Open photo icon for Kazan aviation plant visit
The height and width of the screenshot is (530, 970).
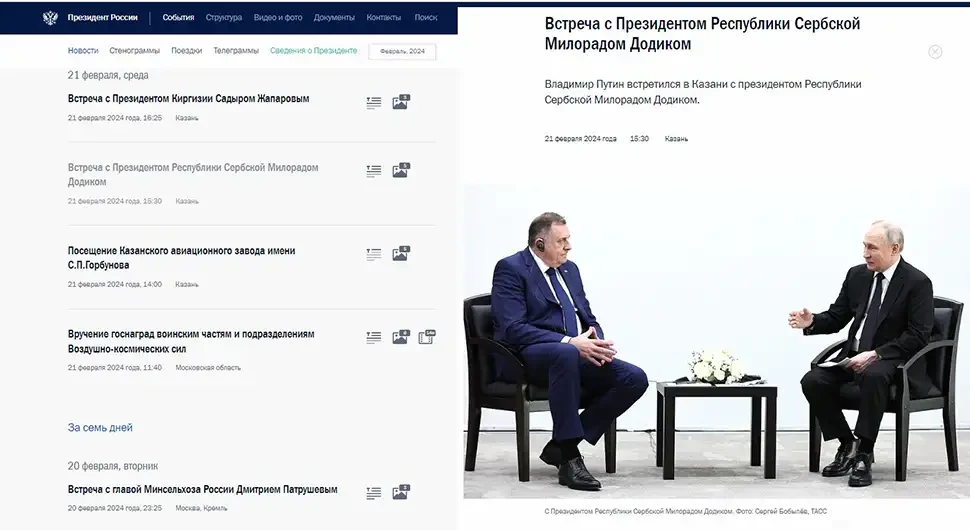401,254
